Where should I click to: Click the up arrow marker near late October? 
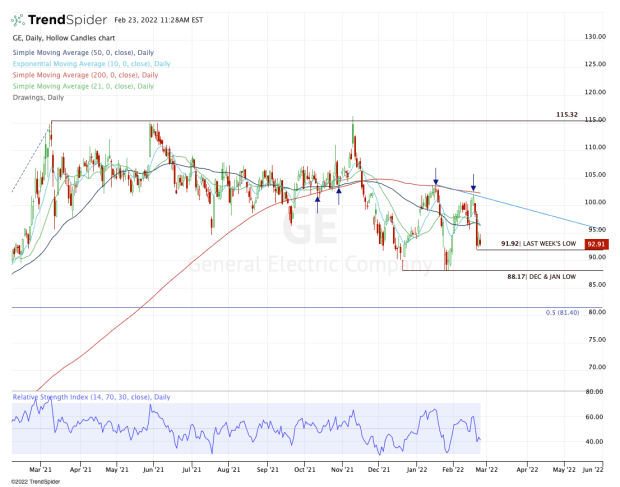(x=338, y=196)
